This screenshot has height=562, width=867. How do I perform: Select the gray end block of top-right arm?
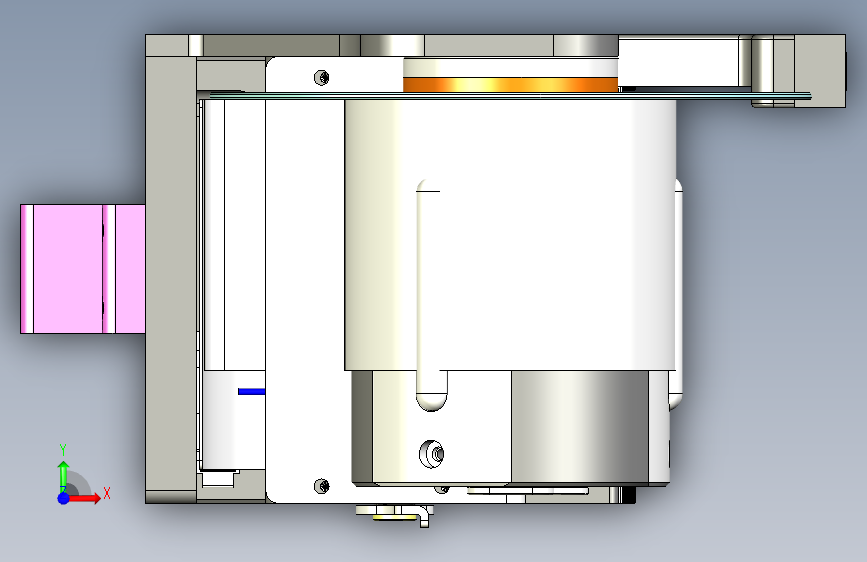(819, 71)
